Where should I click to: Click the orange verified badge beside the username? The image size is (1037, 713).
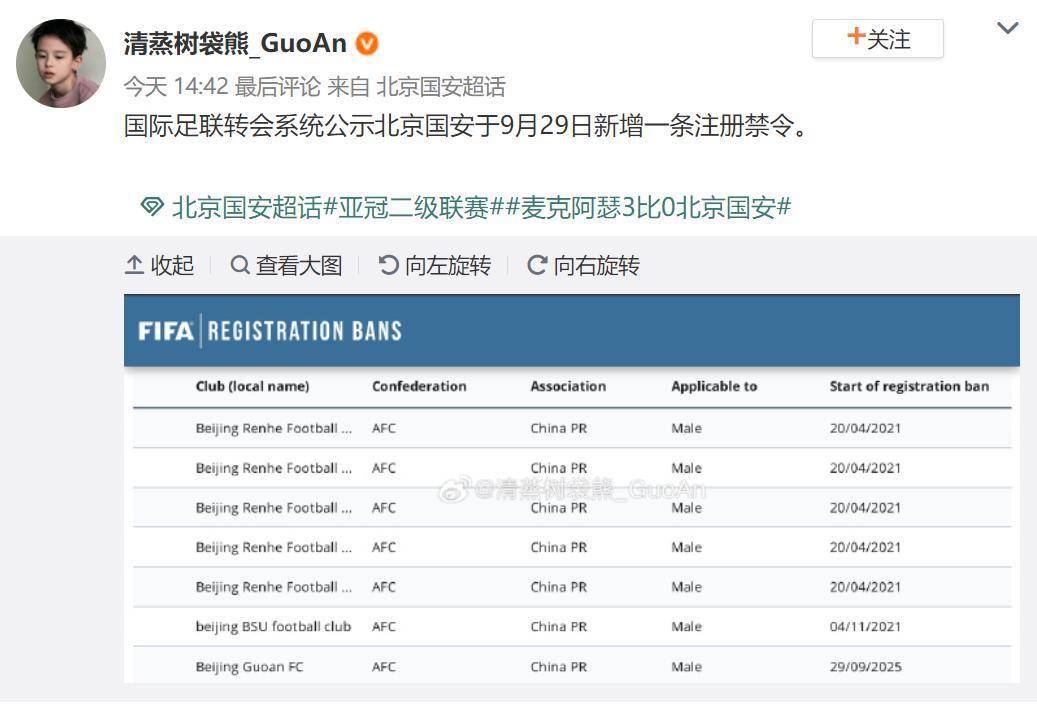pyautogui.click(x=366, y=43)
